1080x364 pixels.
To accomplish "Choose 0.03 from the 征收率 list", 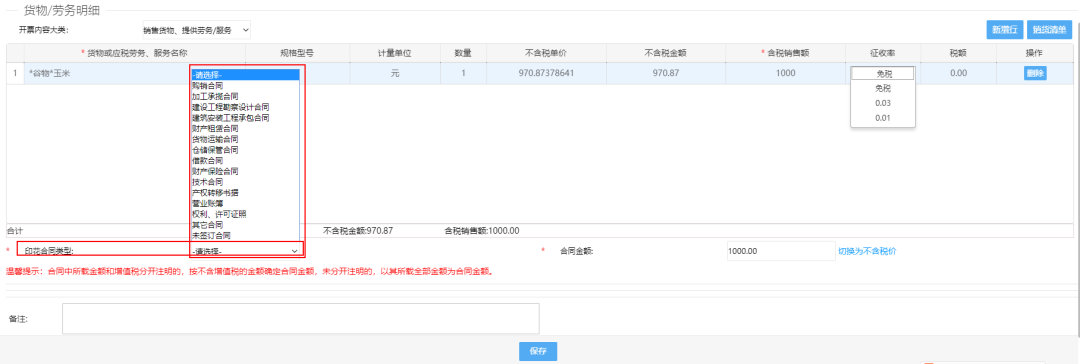I will [x=882, y=103].
